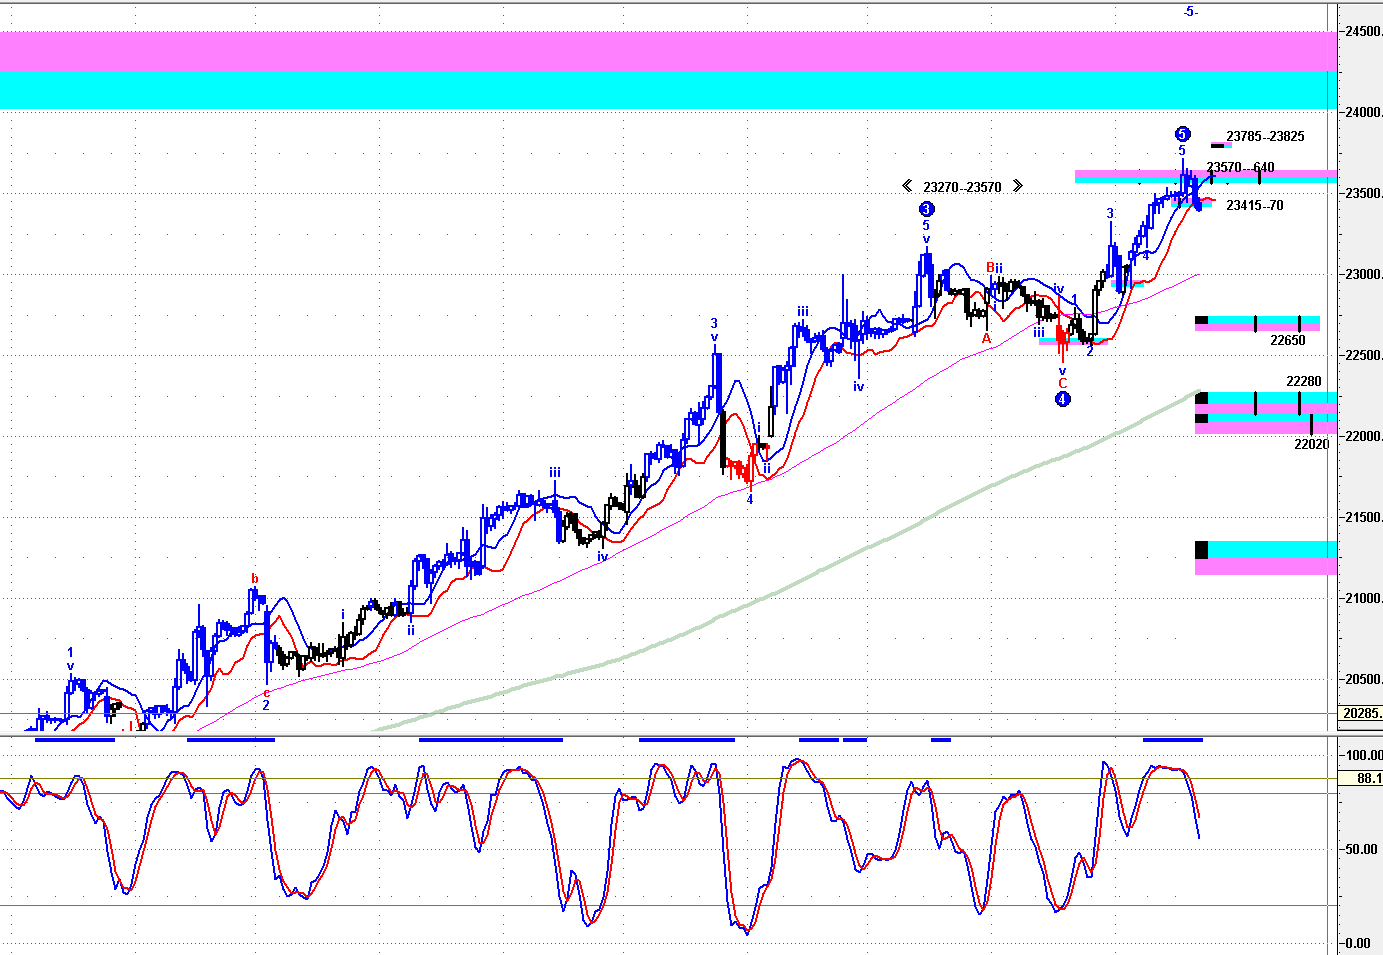The height and width of the screenshot is (955, 1383).
Task: Select black square on 22280 zone
Action: click(1201, 398)
